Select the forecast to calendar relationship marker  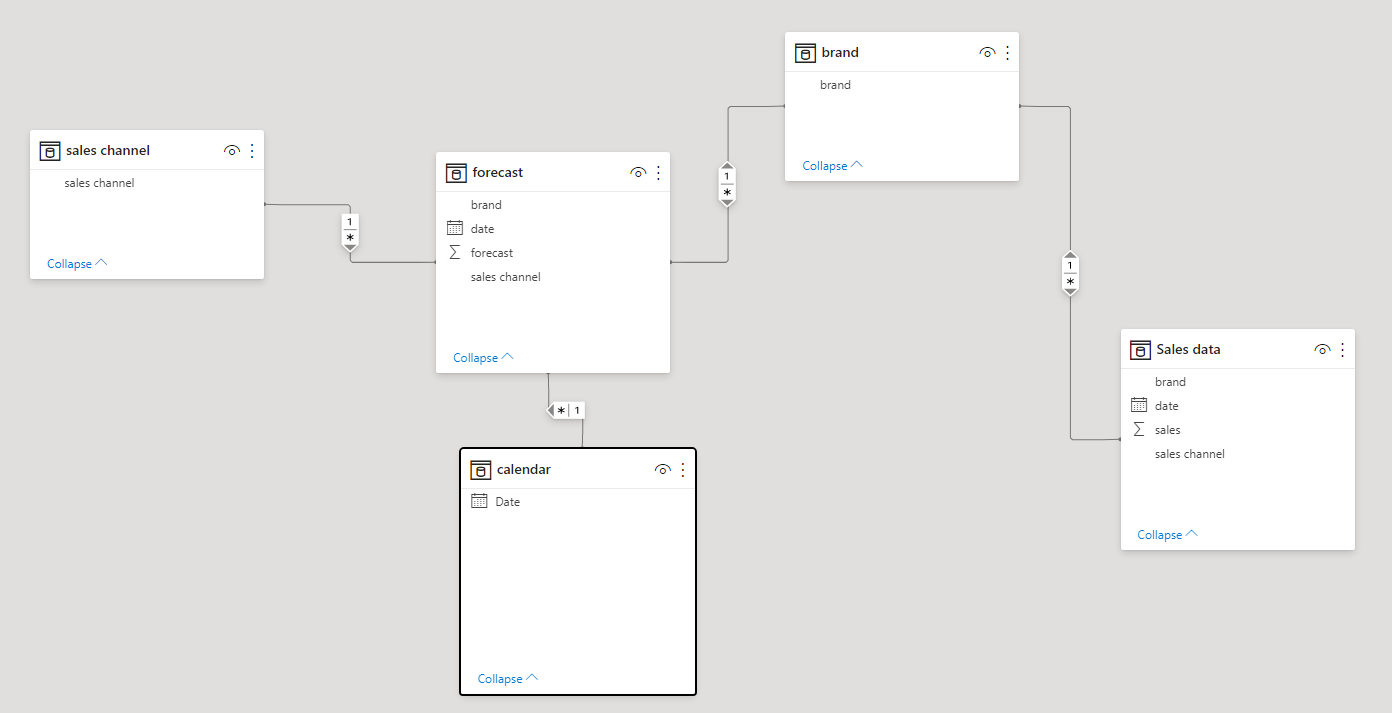566,410
